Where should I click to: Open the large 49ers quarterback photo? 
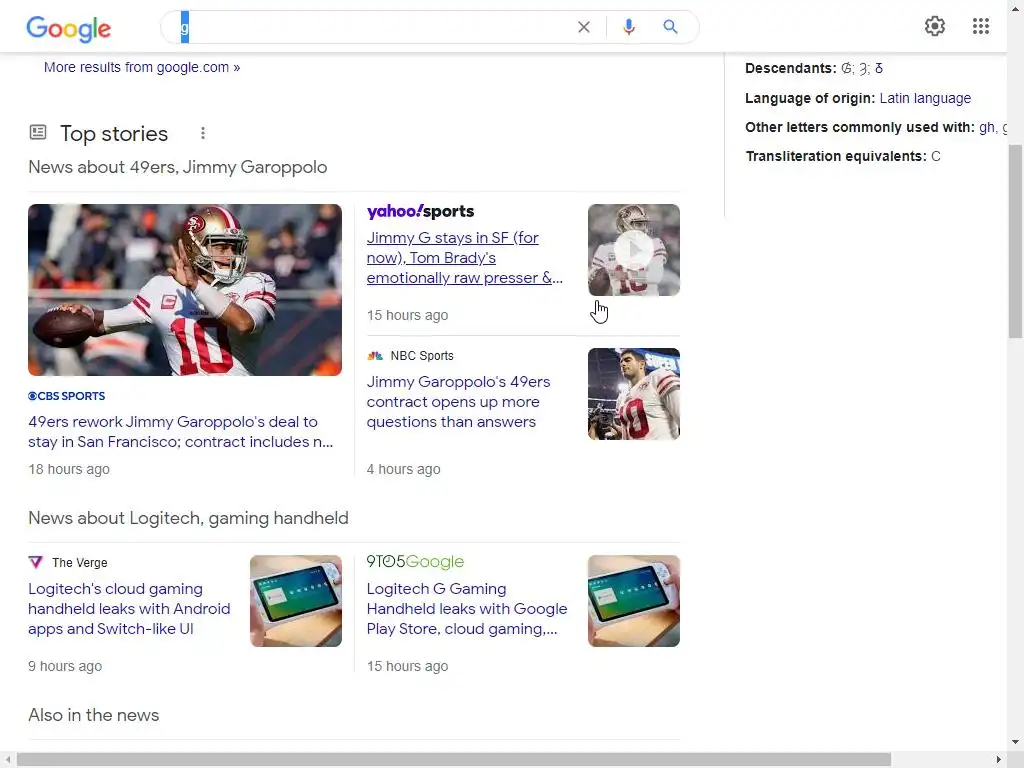(x=185, y=290)
